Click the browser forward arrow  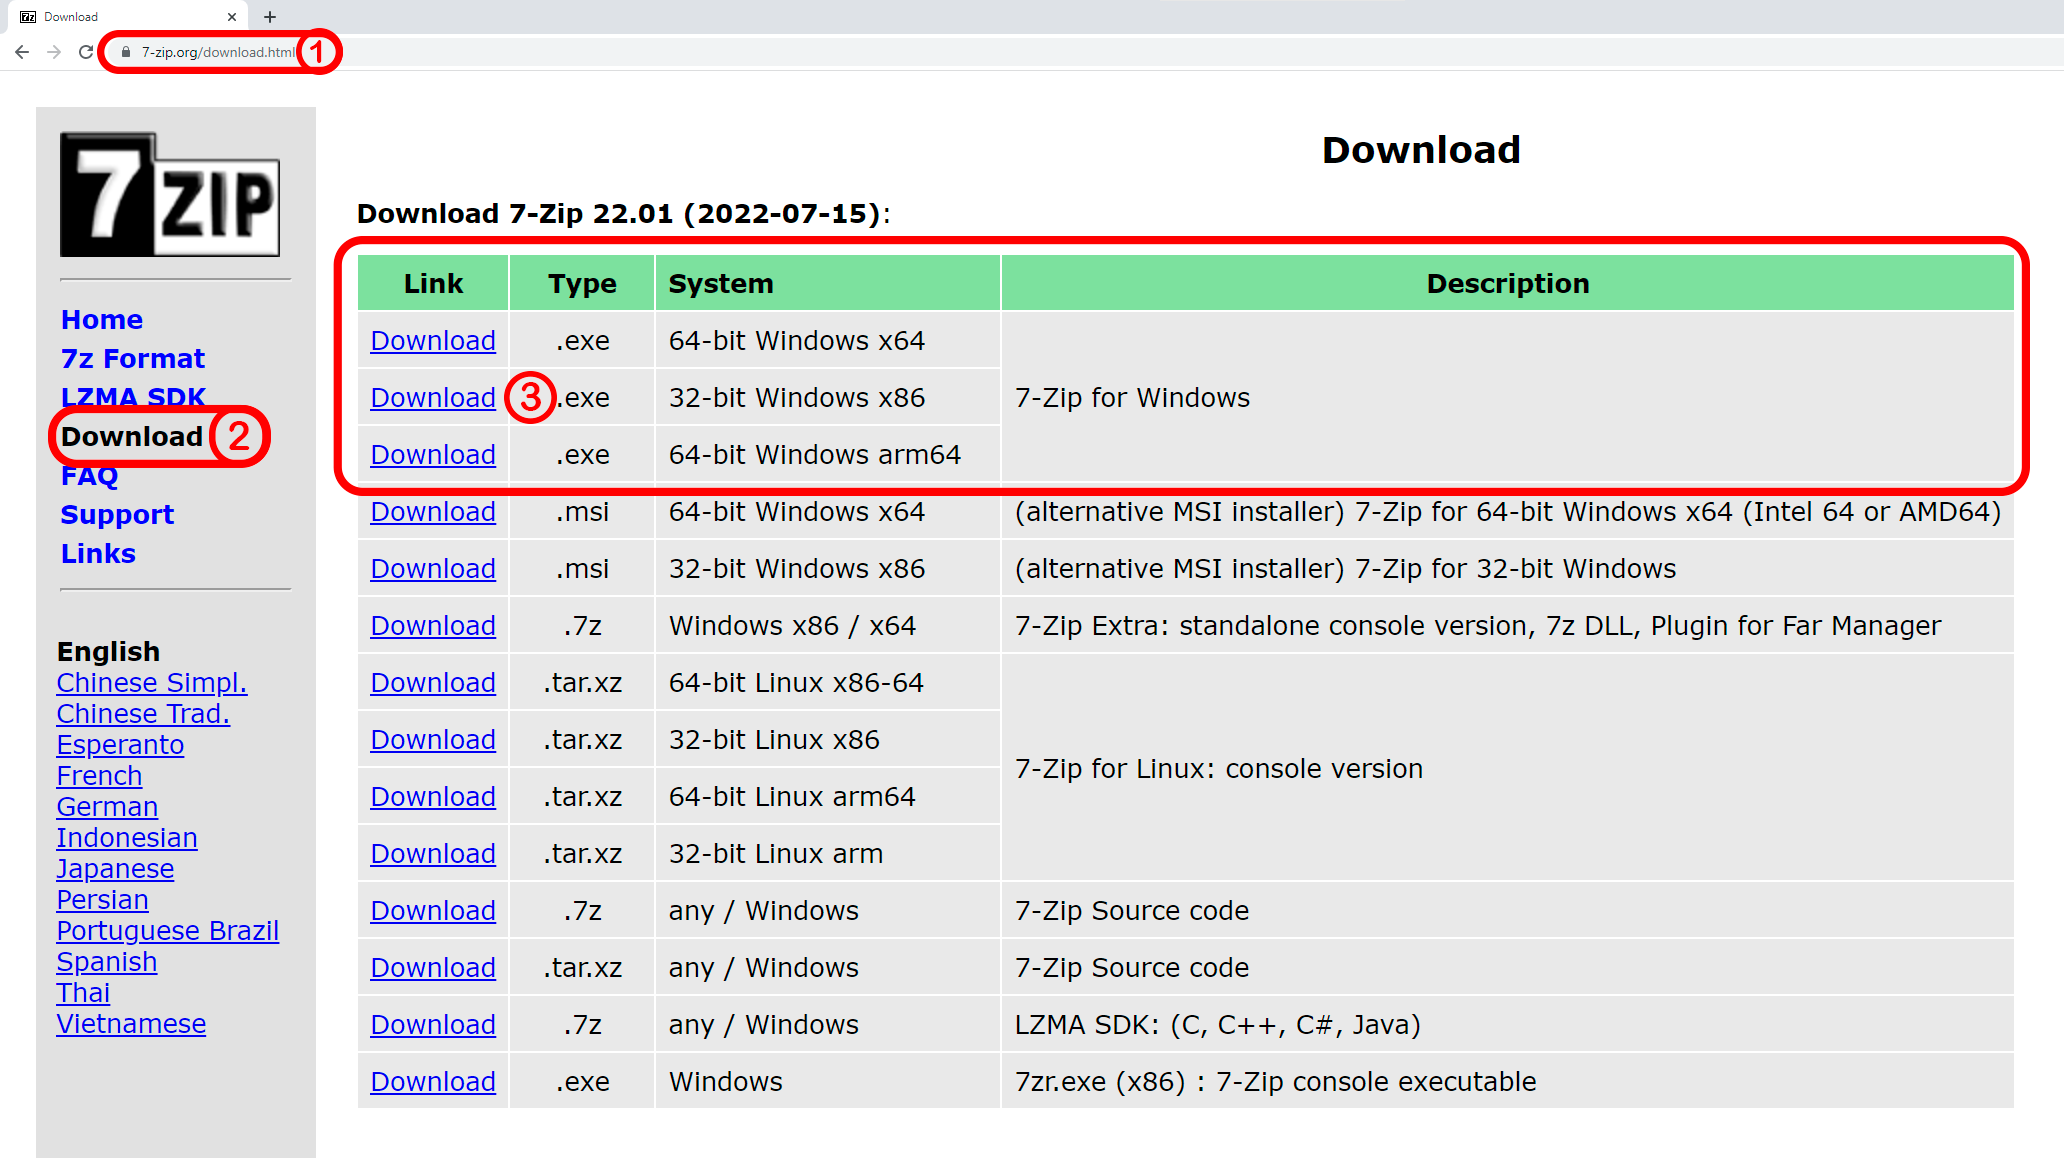(54, 52)
